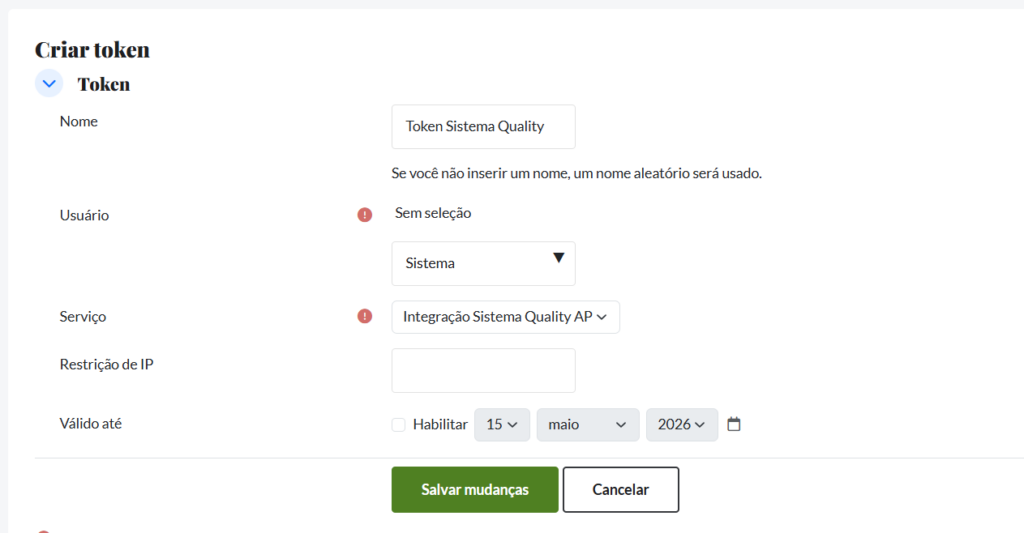Collapse the Token section chevron
This screenshot has height=533, width=1024.
(x=49, y=84)
